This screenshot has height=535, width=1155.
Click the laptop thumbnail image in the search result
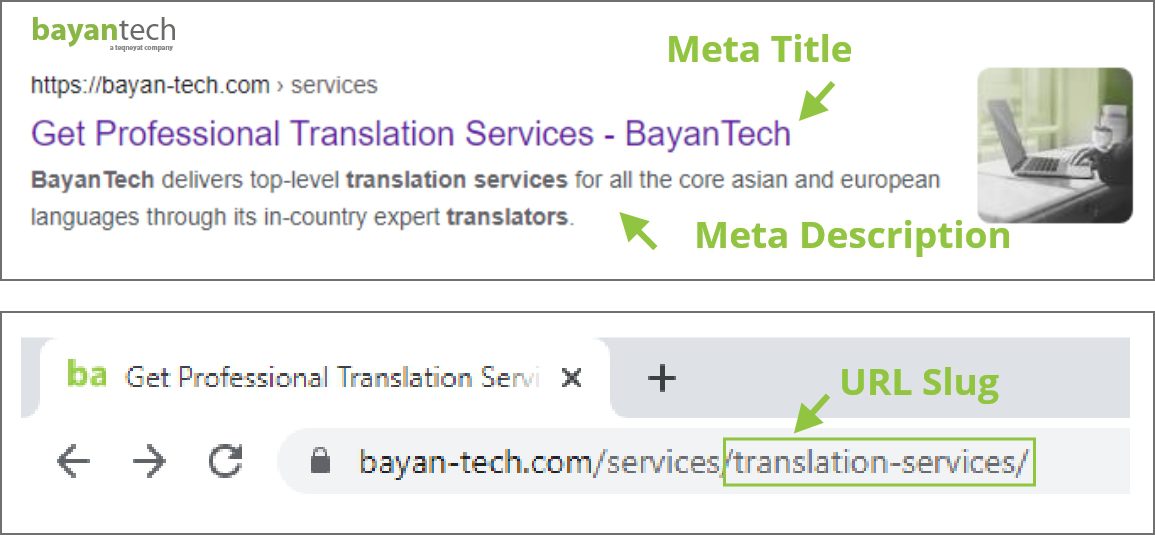click(1055, 145)
